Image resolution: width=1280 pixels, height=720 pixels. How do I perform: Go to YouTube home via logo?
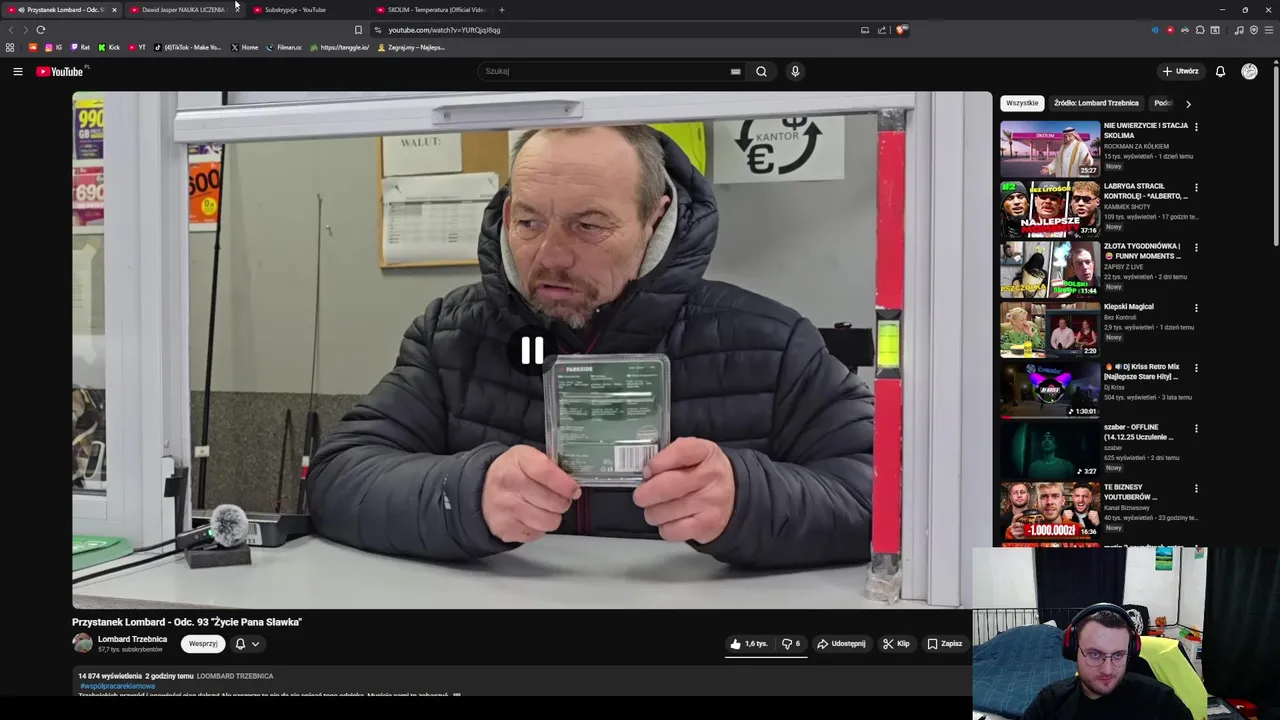tap(61, 71)
